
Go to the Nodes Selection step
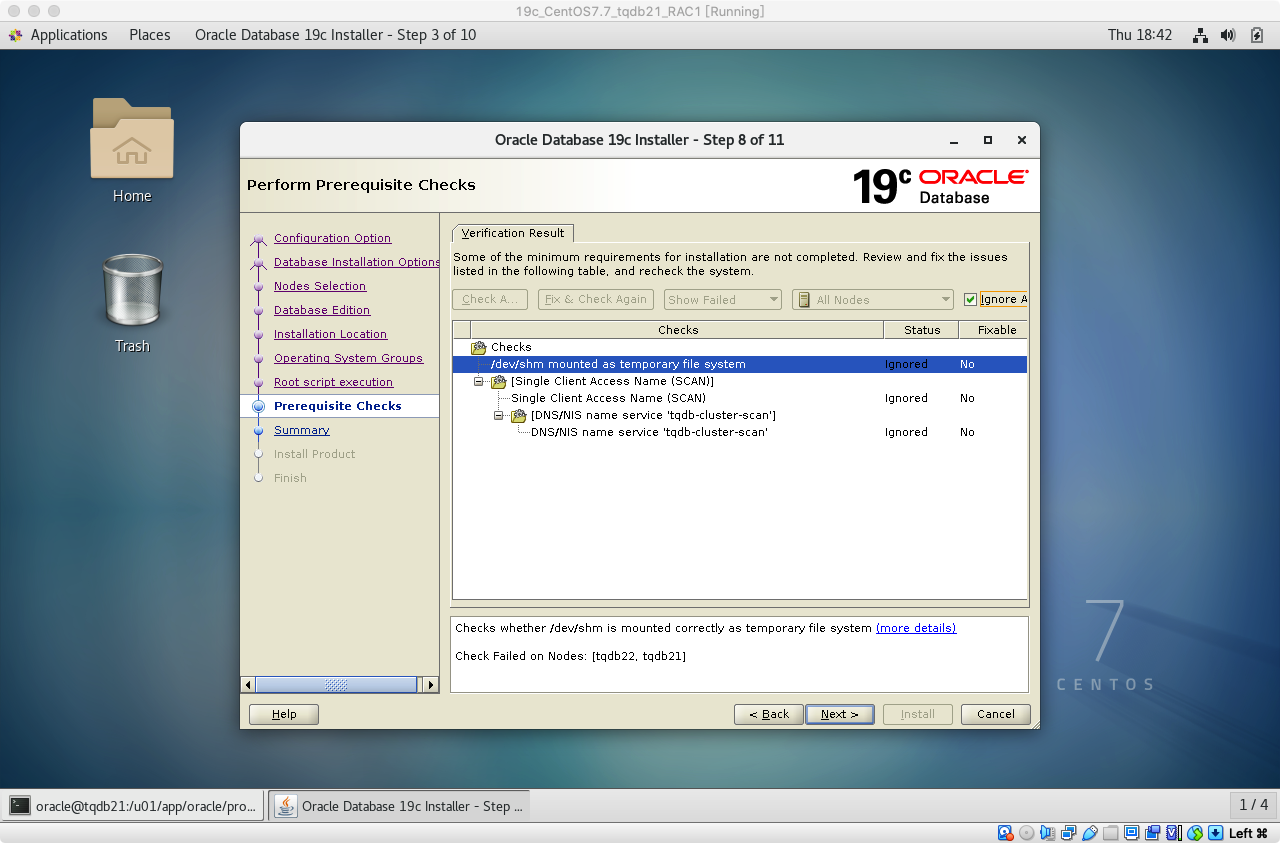pos(320,286)
